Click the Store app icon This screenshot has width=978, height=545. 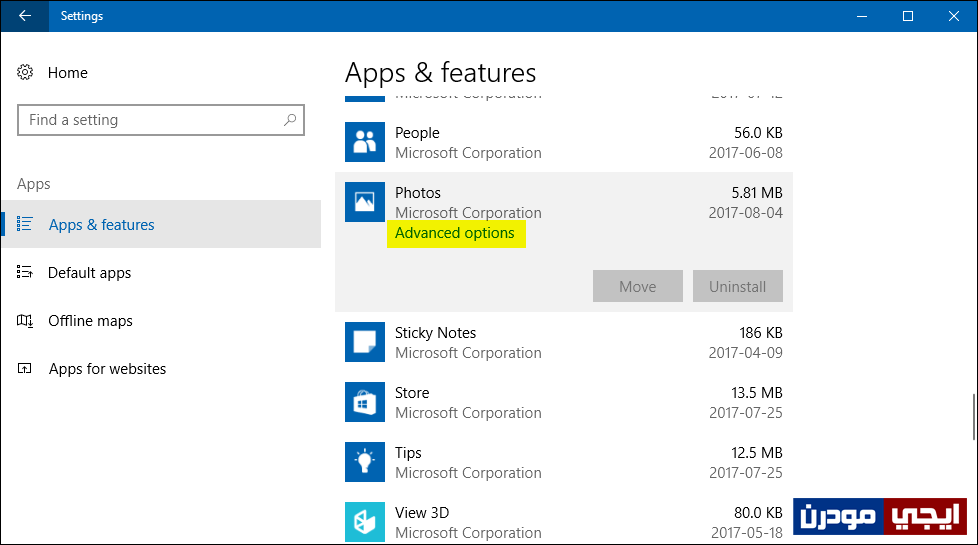pos(365,402)
